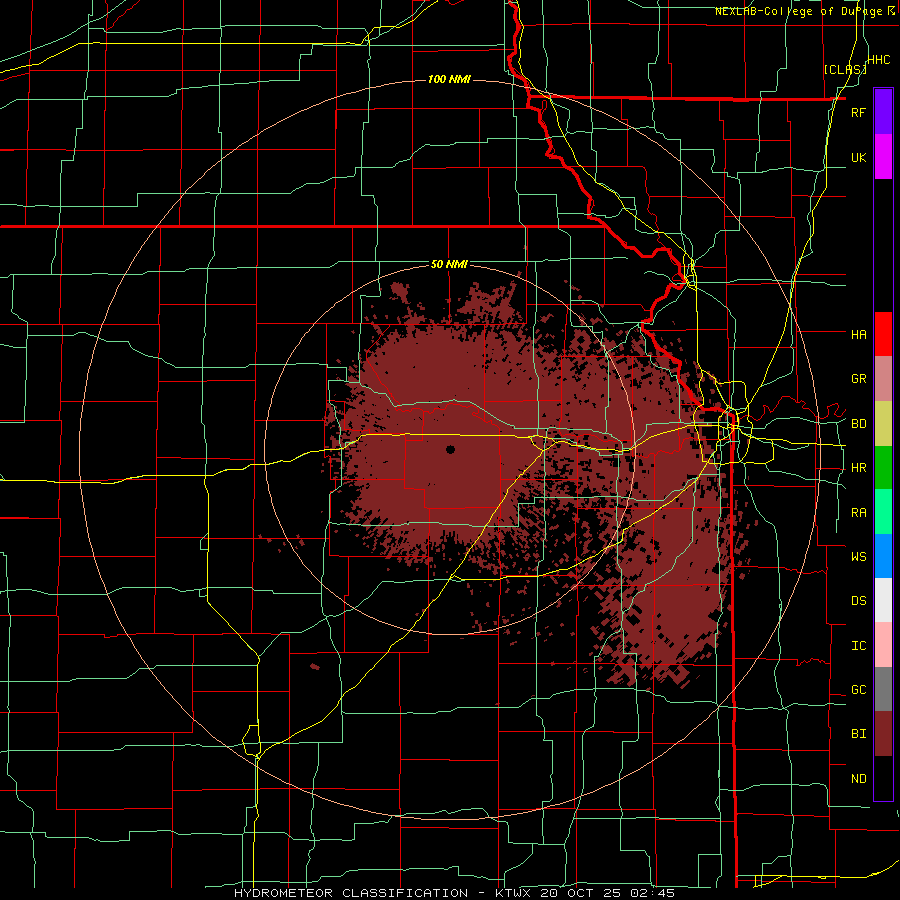This screenshot has height=900, width=900.
Task: Click the 'HYDROMETEOR CLASSIFICATION' title text
Action: pos(351,893)
